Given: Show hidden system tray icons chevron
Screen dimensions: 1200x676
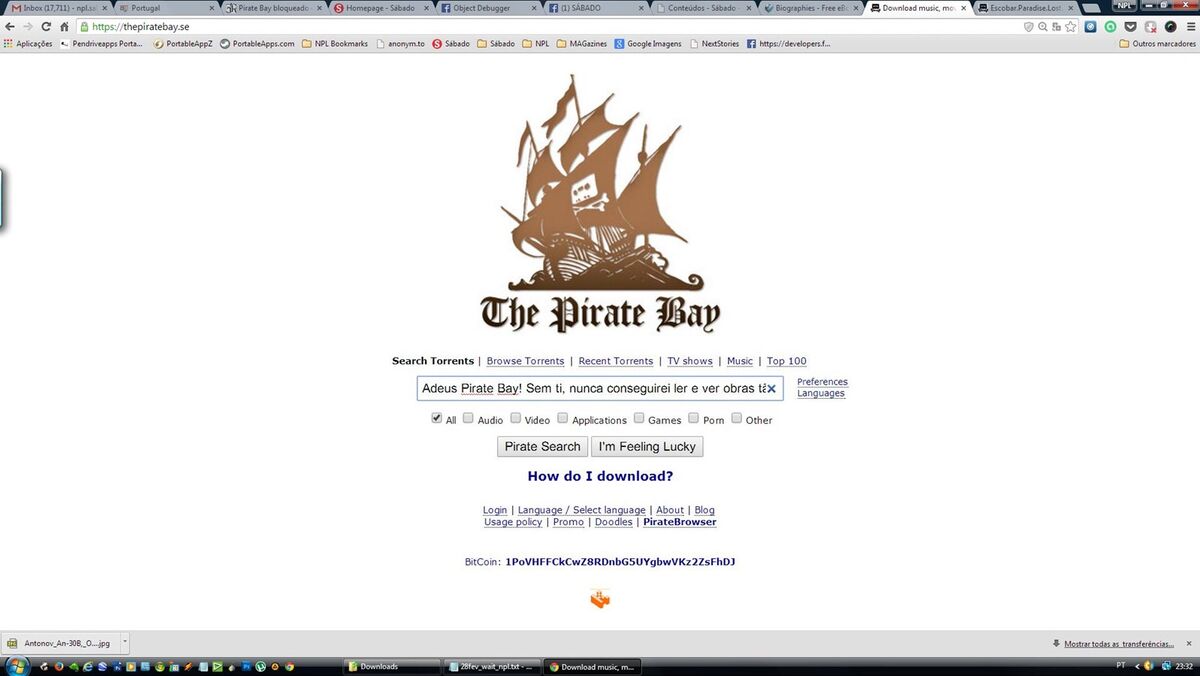Looking at the screenshot, I should 1136,666.
